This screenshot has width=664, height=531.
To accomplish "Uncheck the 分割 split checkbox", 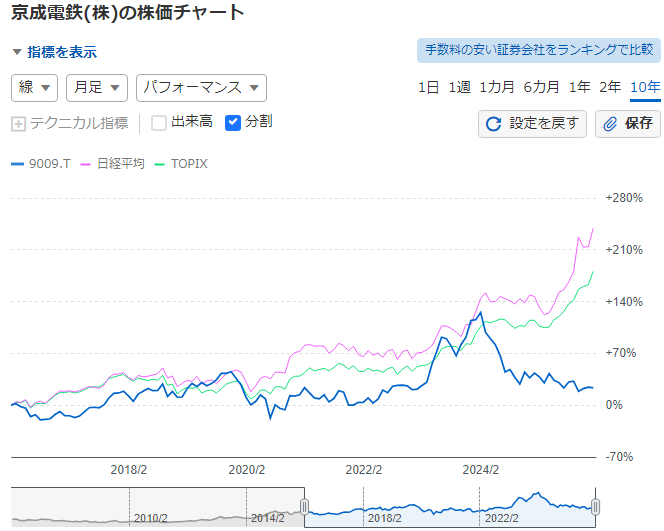I will [x=233, y=122].
